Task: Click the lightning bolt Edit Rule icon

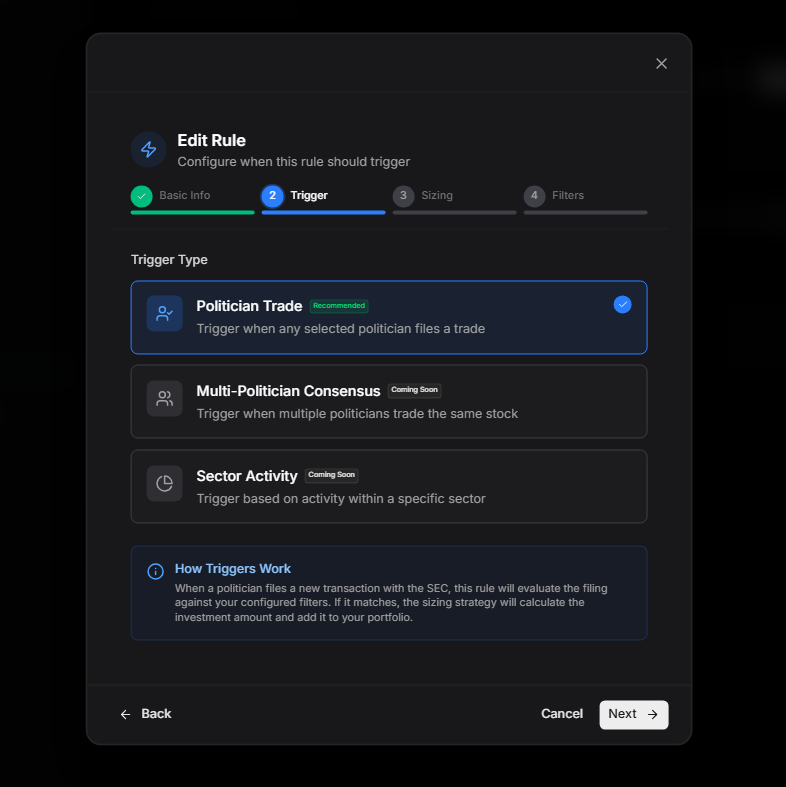Action: [148, 149]
